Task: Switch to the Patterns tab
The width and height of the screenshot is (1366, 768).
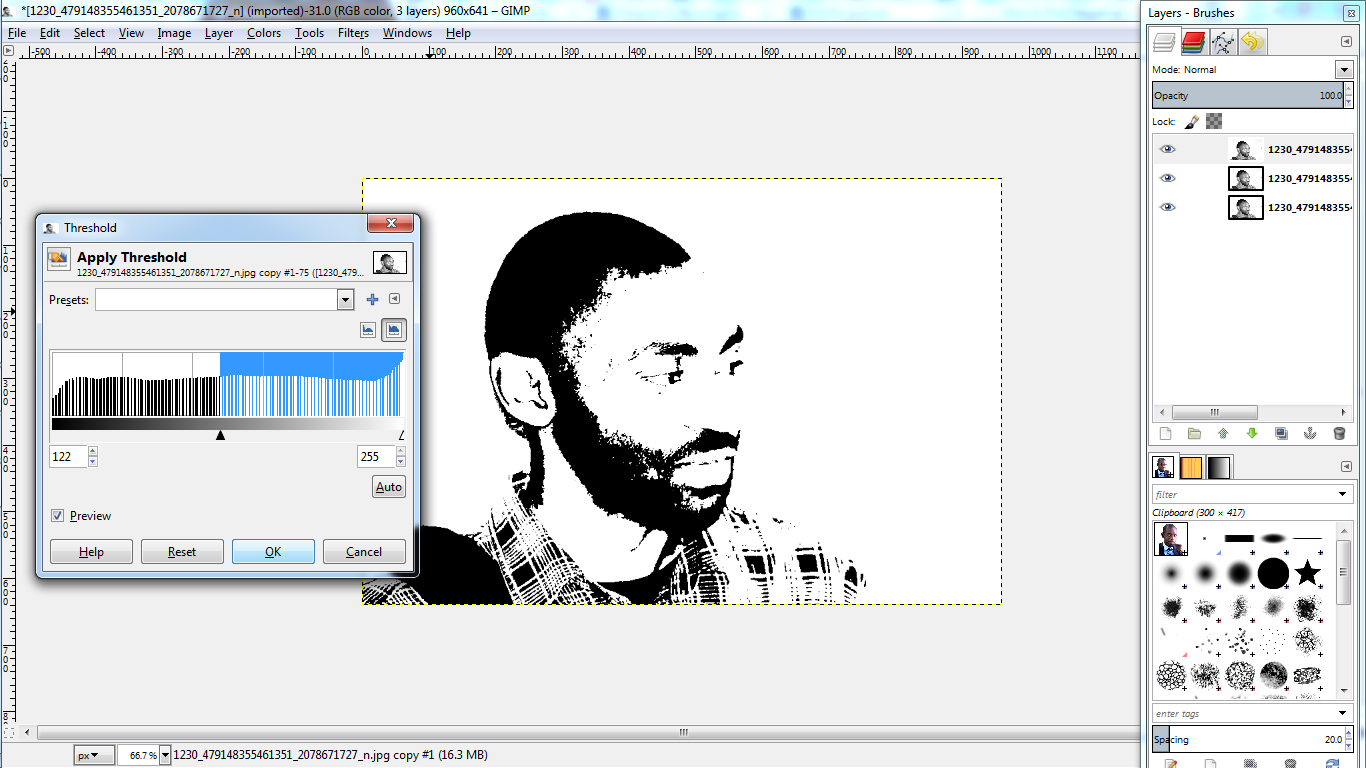Action: [x=1191, y=467]
